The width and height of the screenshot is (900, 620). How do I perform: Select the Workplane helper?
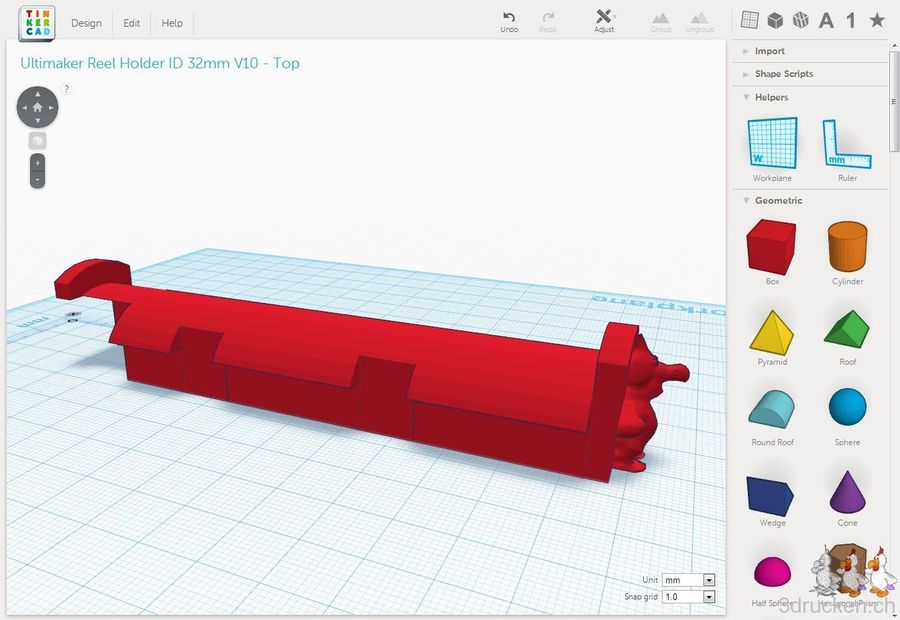tap(771, 145)
